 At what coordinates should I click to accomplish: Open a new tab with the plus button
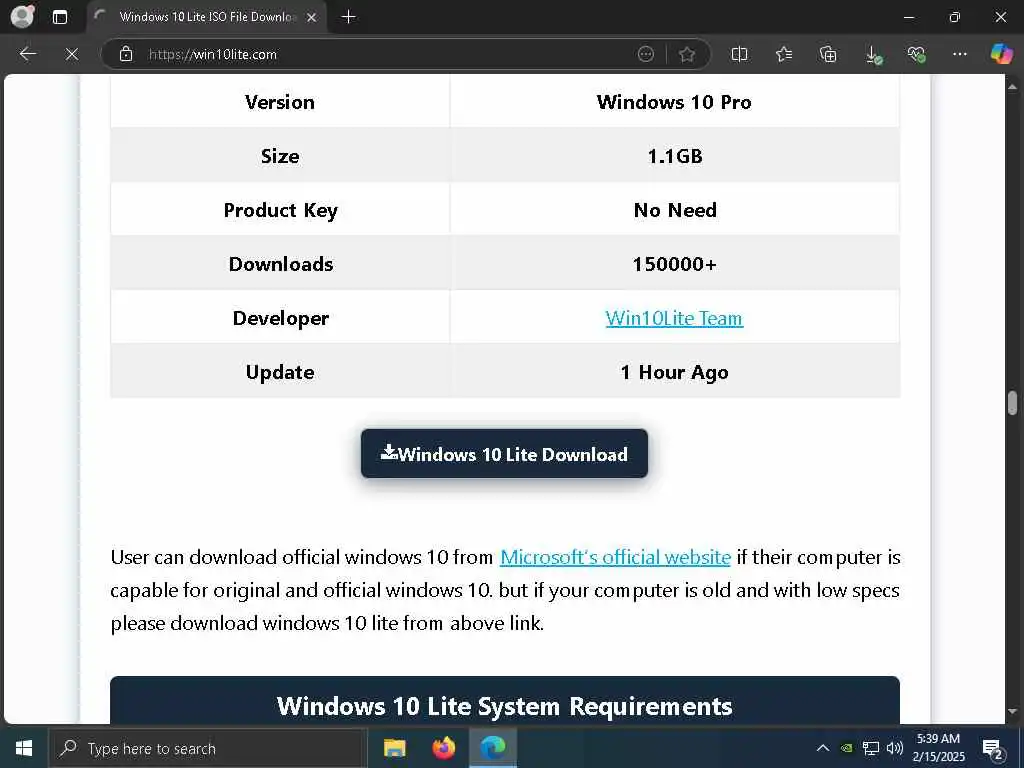pyautogui.click(x=349, y=17)
